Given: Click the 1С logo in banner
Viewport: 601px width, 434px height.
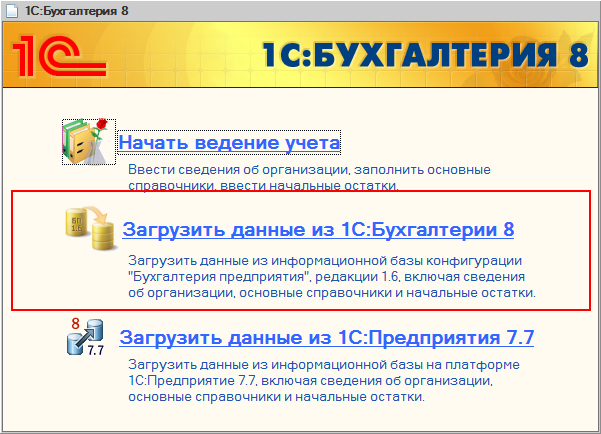Looking at the screenshot, I should 59,56.
